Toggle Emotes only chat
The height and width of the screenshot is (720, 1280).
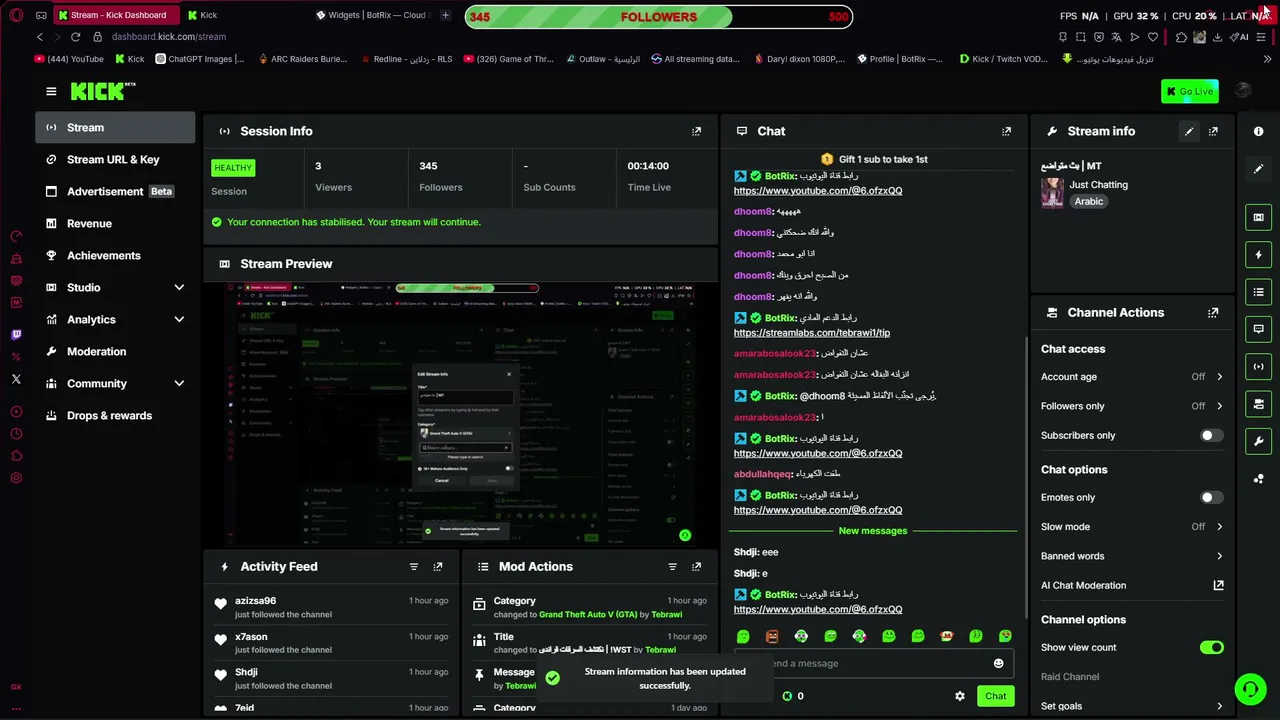(1211, 498)
